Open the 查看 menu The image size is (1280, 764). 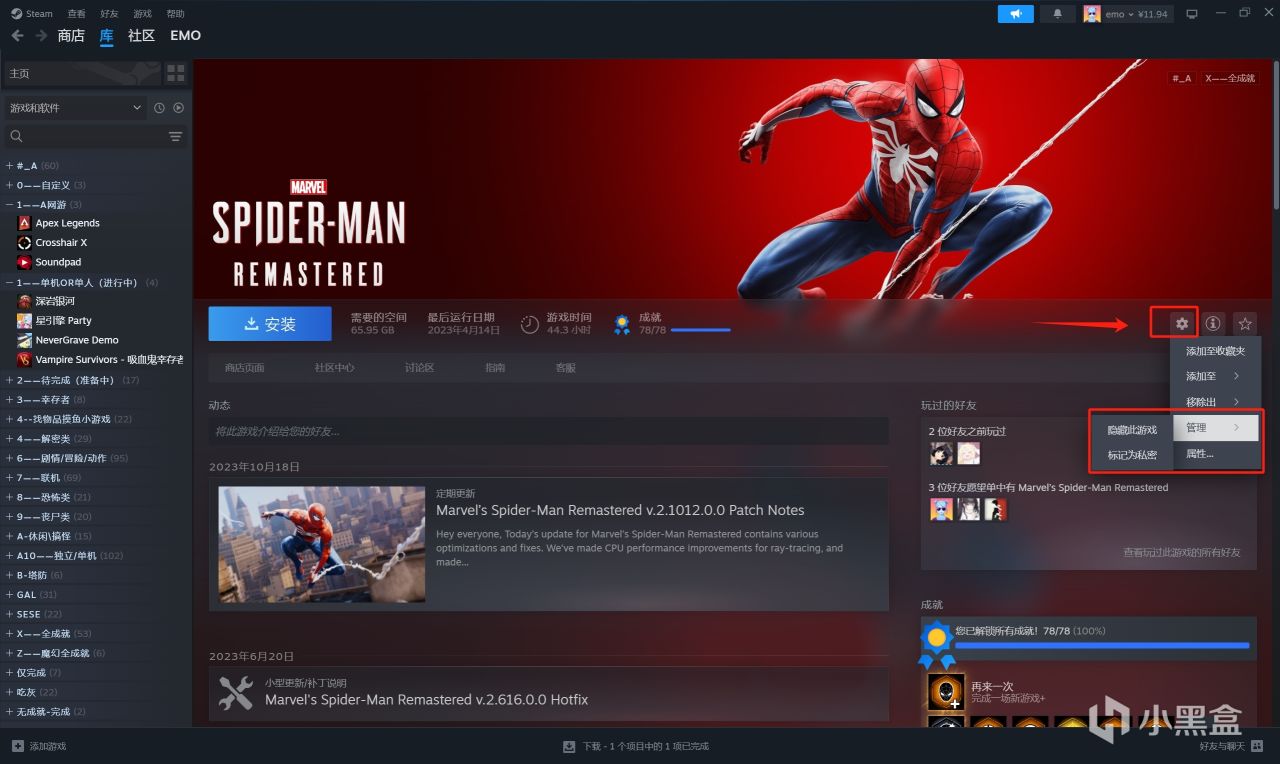point(76,14)
